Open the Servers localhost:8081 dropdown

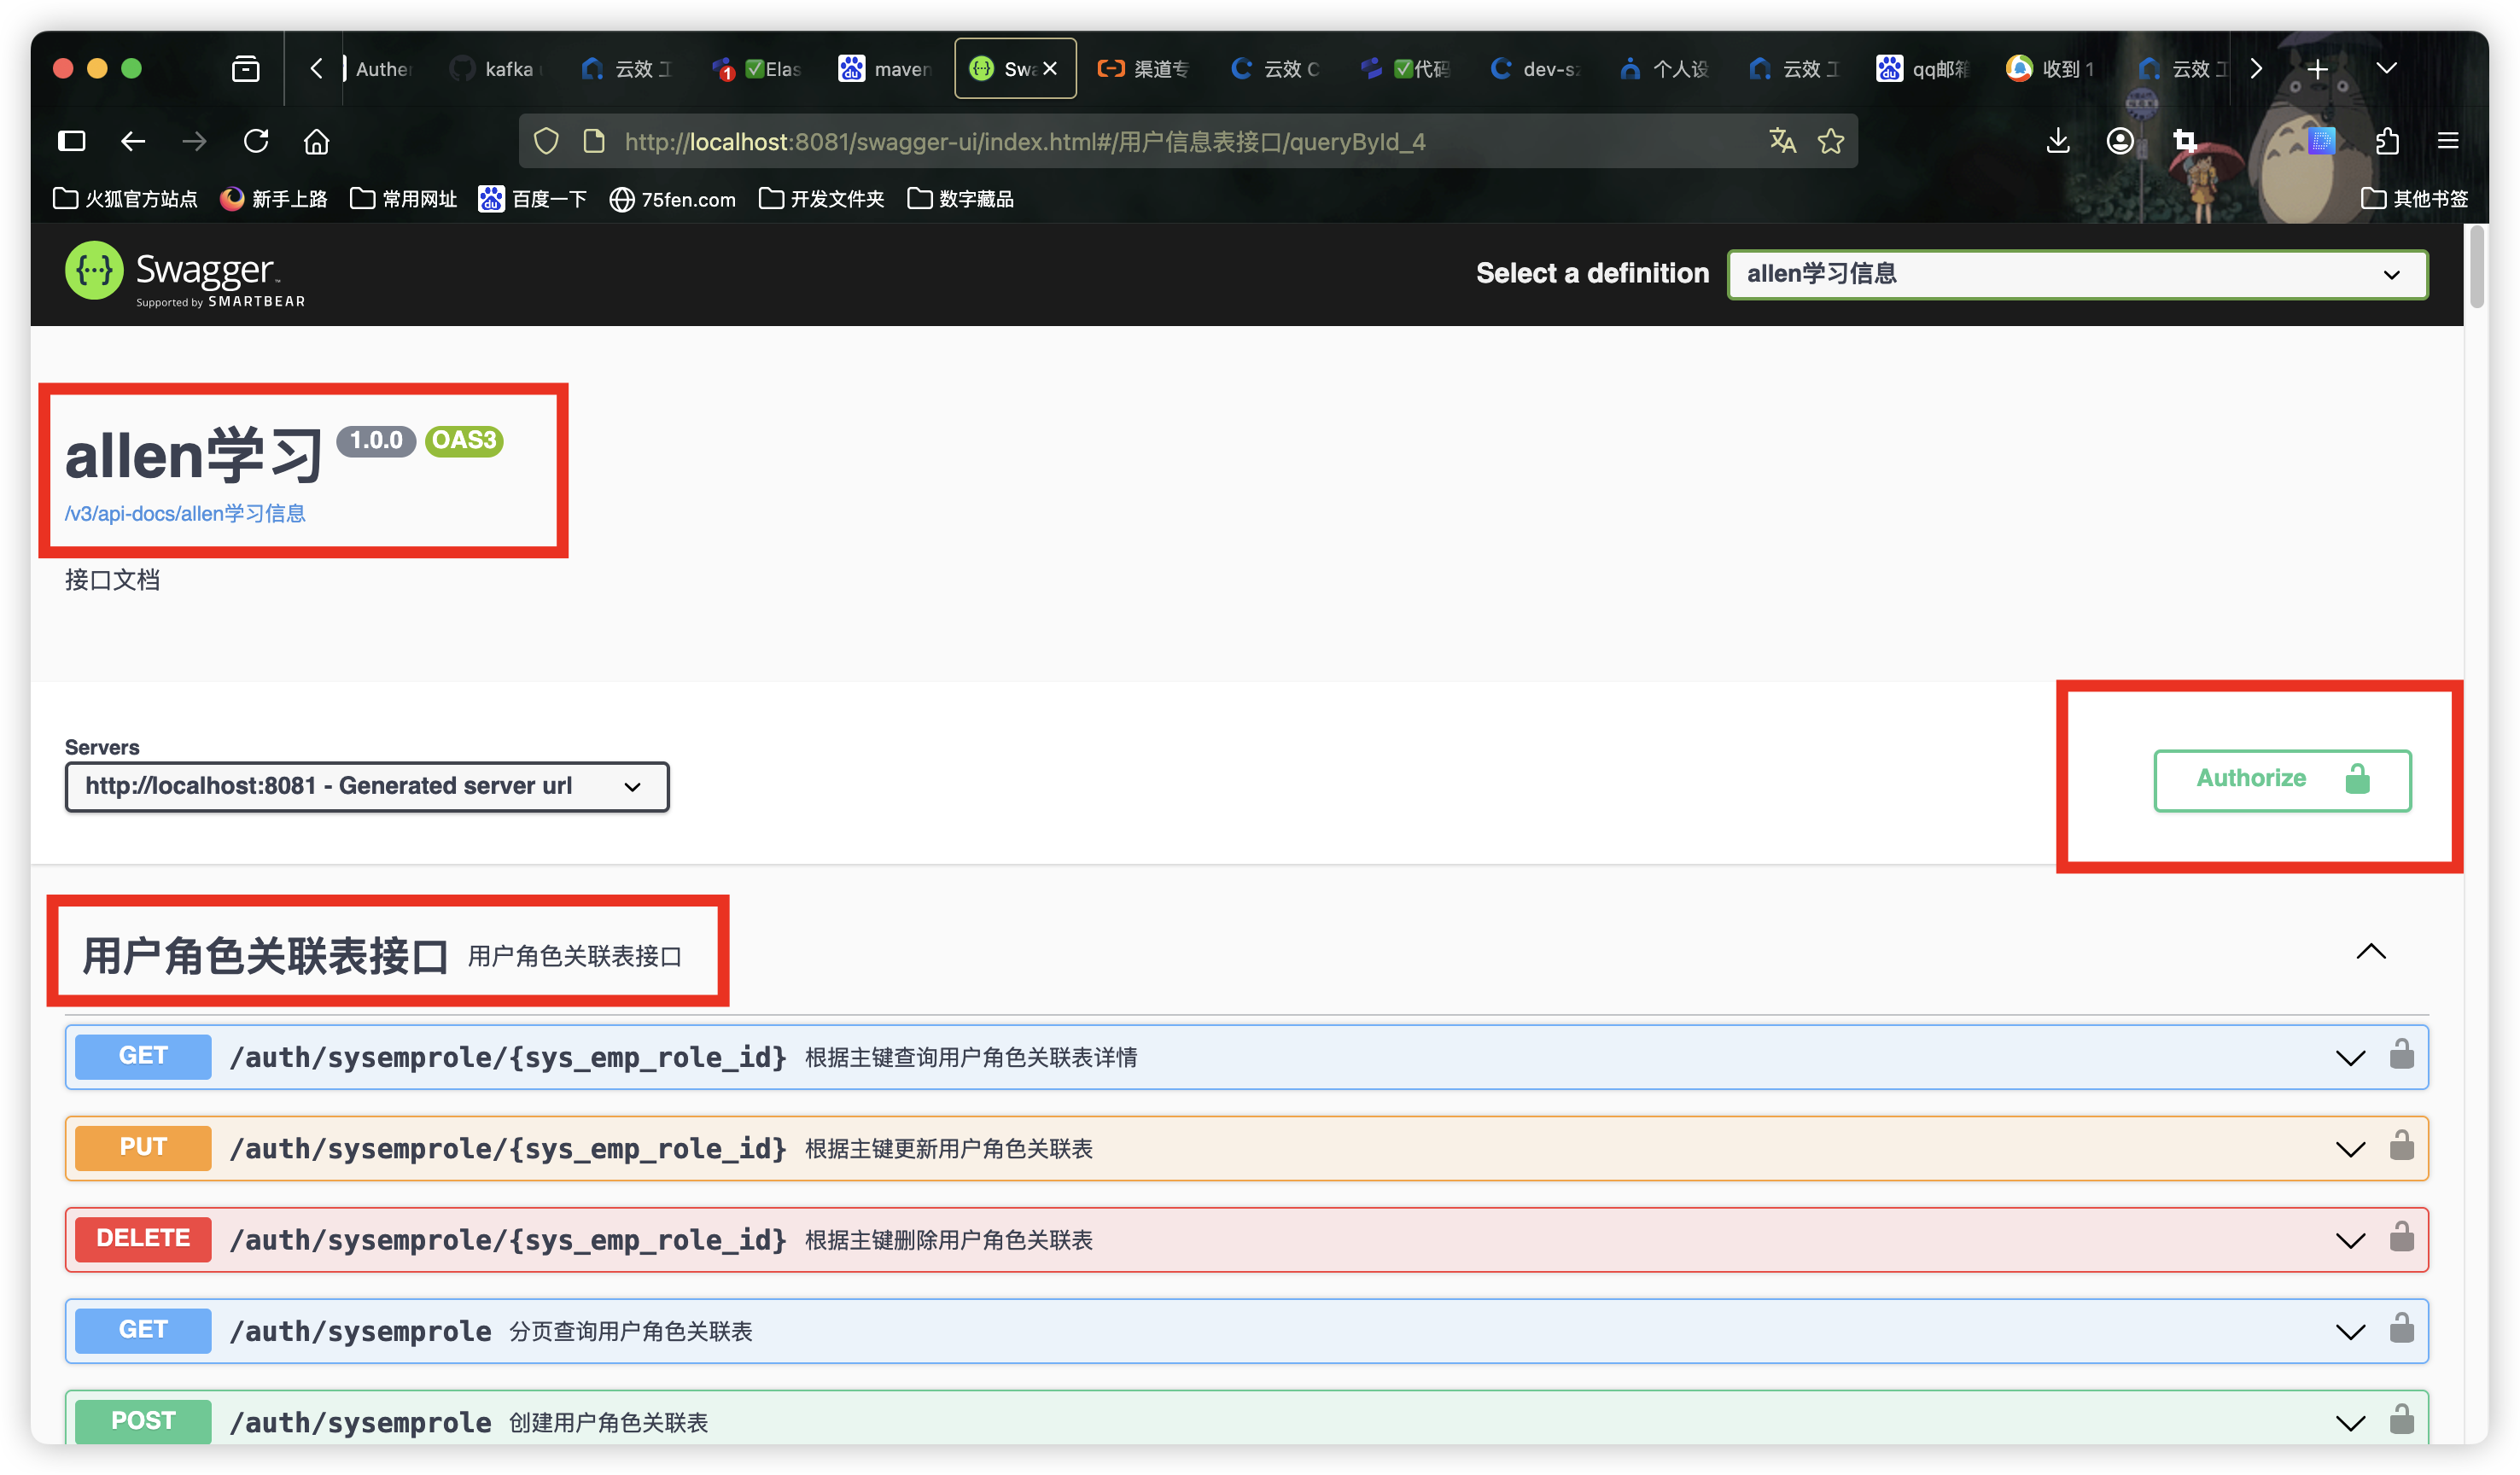click(x=366, y=786)
